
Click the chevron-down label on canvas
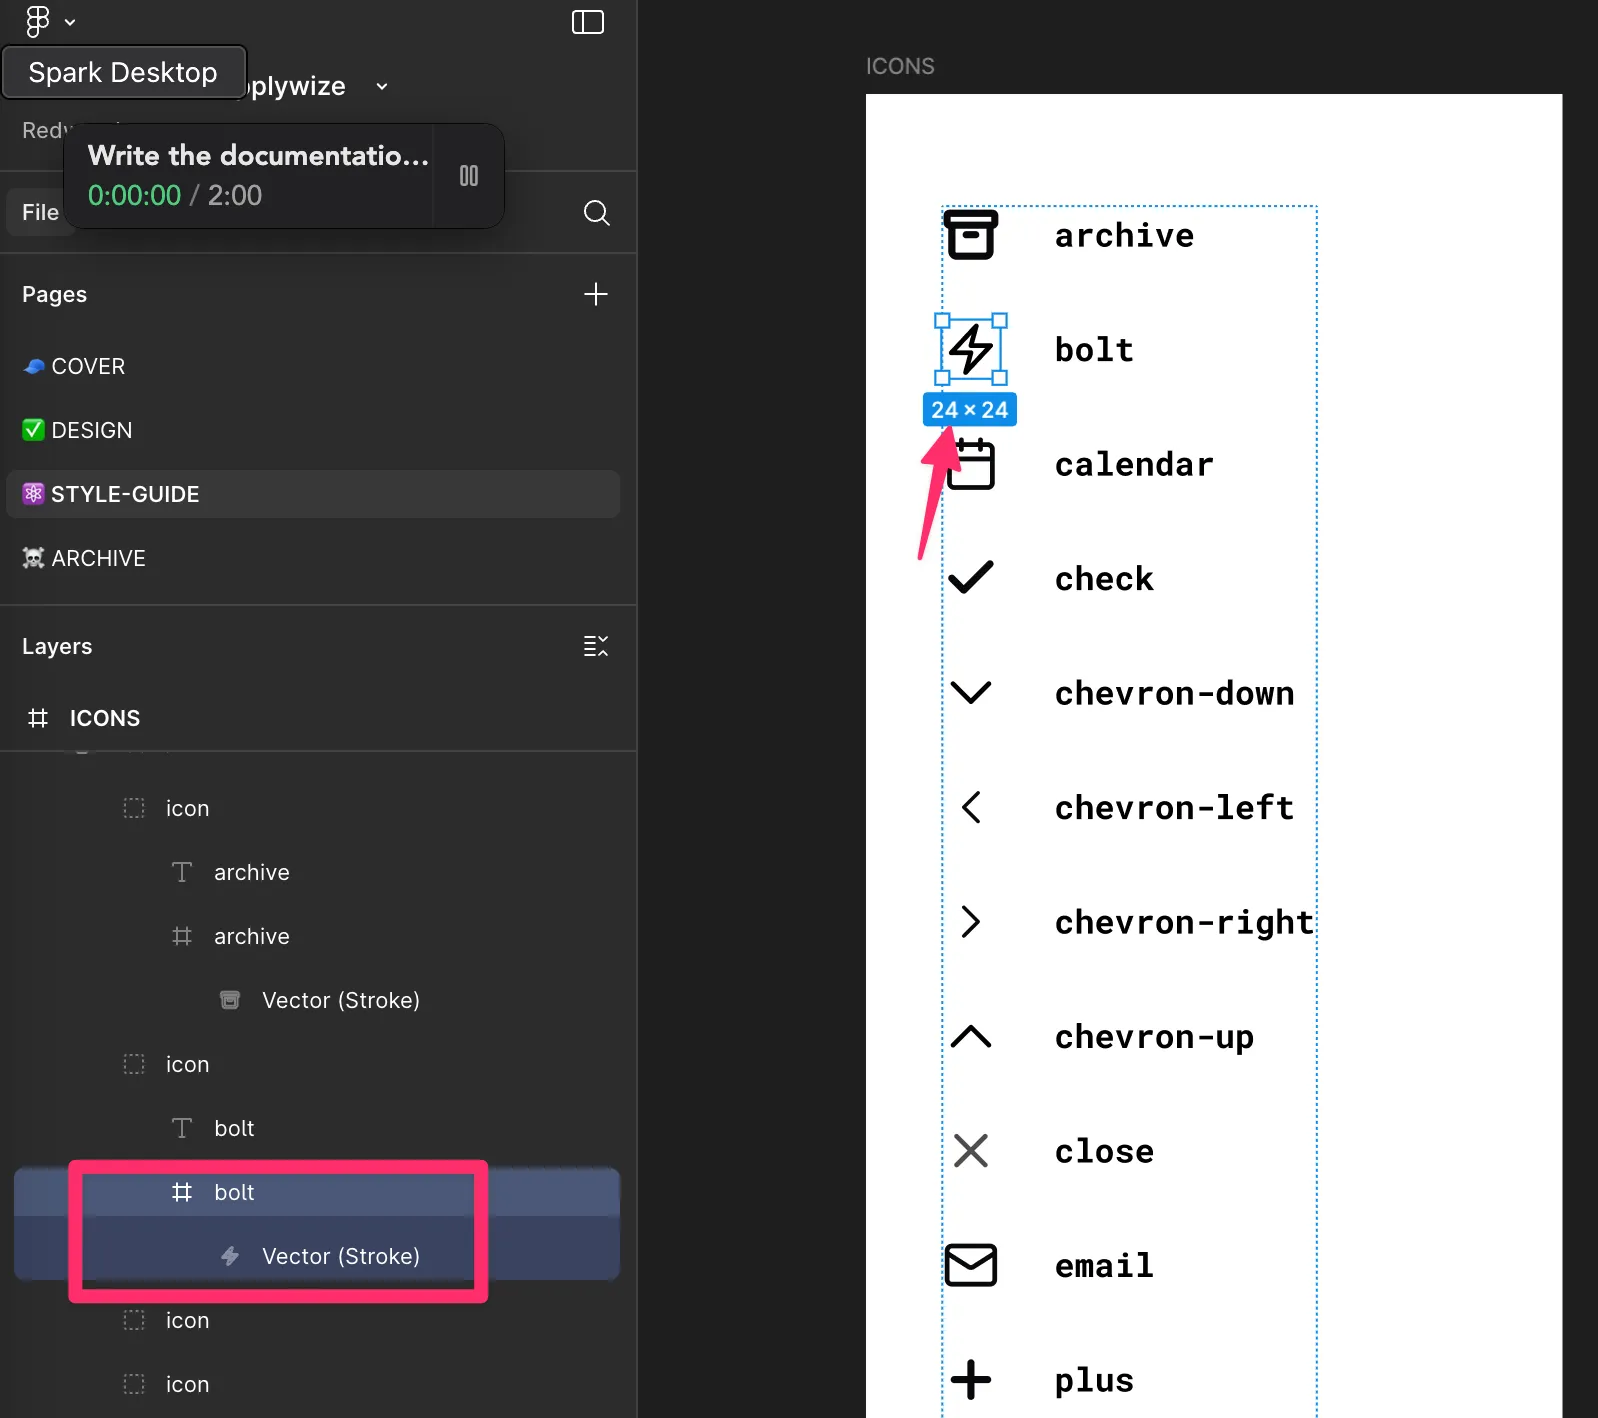(x=1174, y=693)
